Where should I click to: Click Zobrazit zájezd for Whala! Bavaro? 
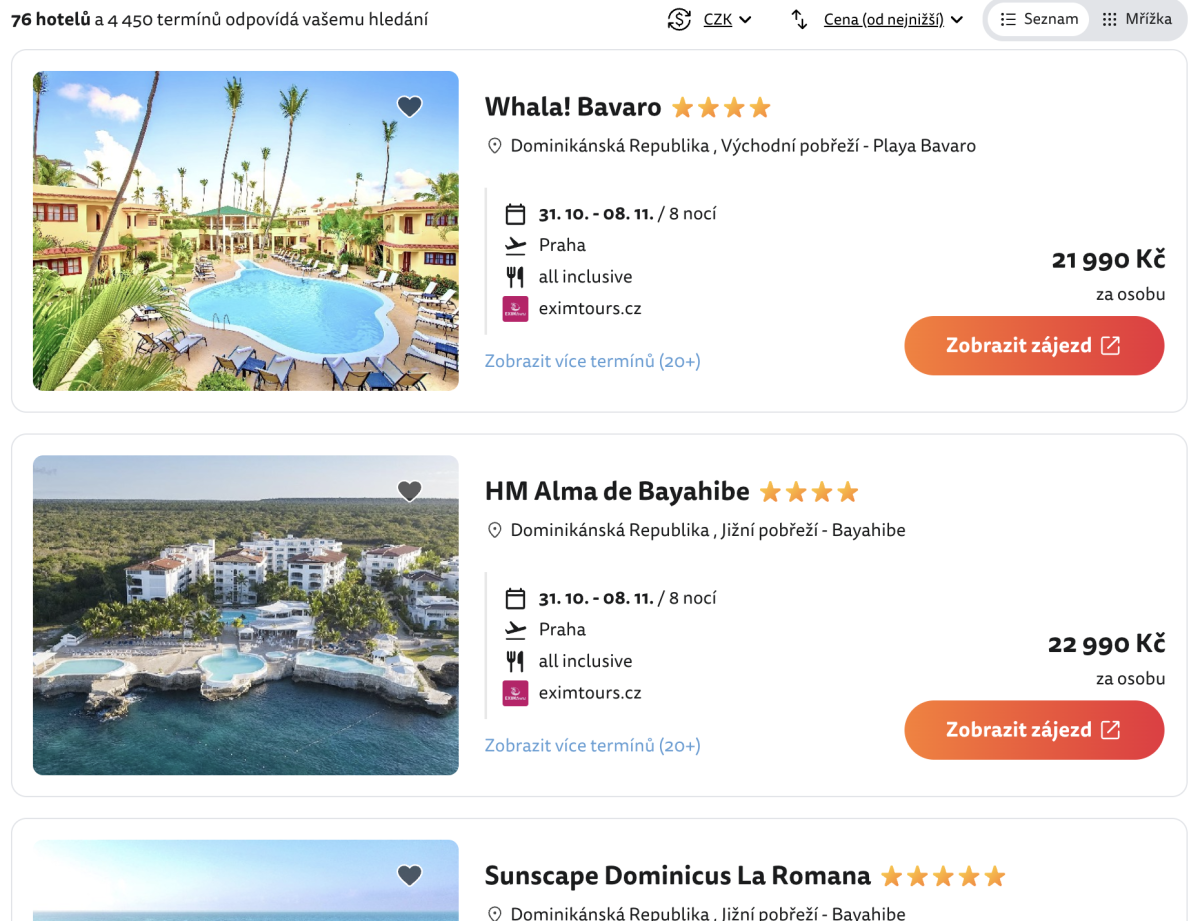pos(1034,346)
